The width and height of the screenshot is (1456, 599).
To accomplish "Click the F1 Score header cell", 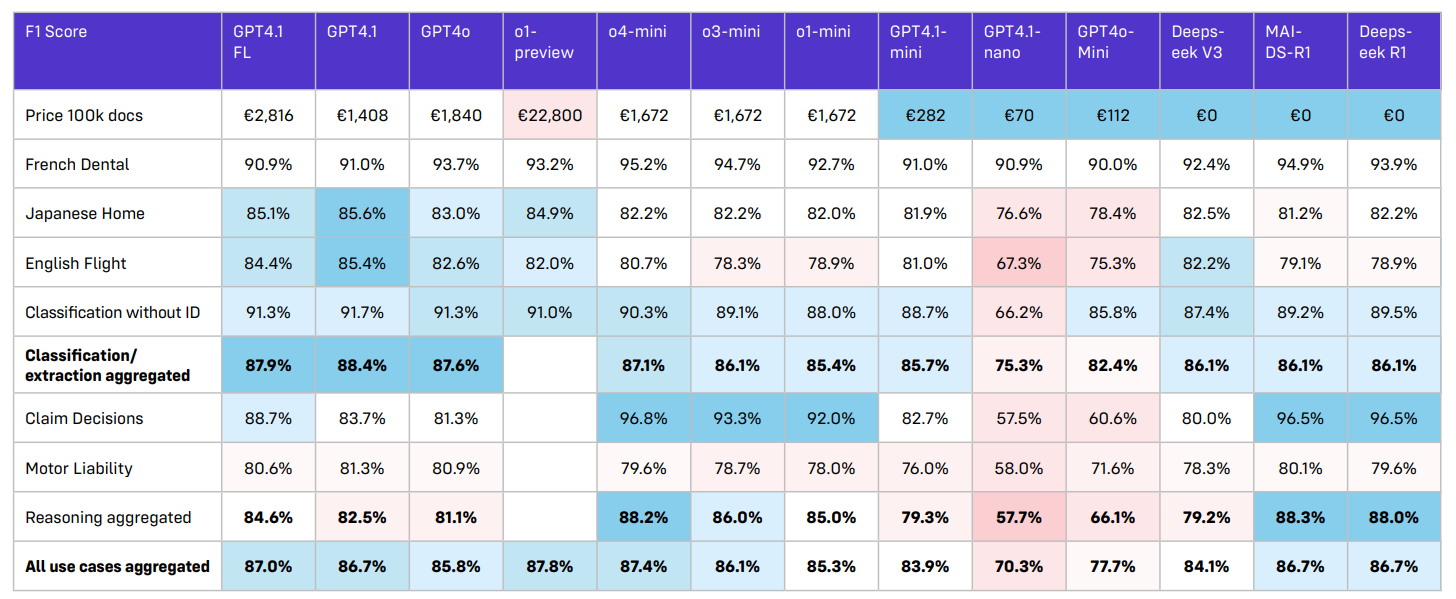I will click(56, 32).
